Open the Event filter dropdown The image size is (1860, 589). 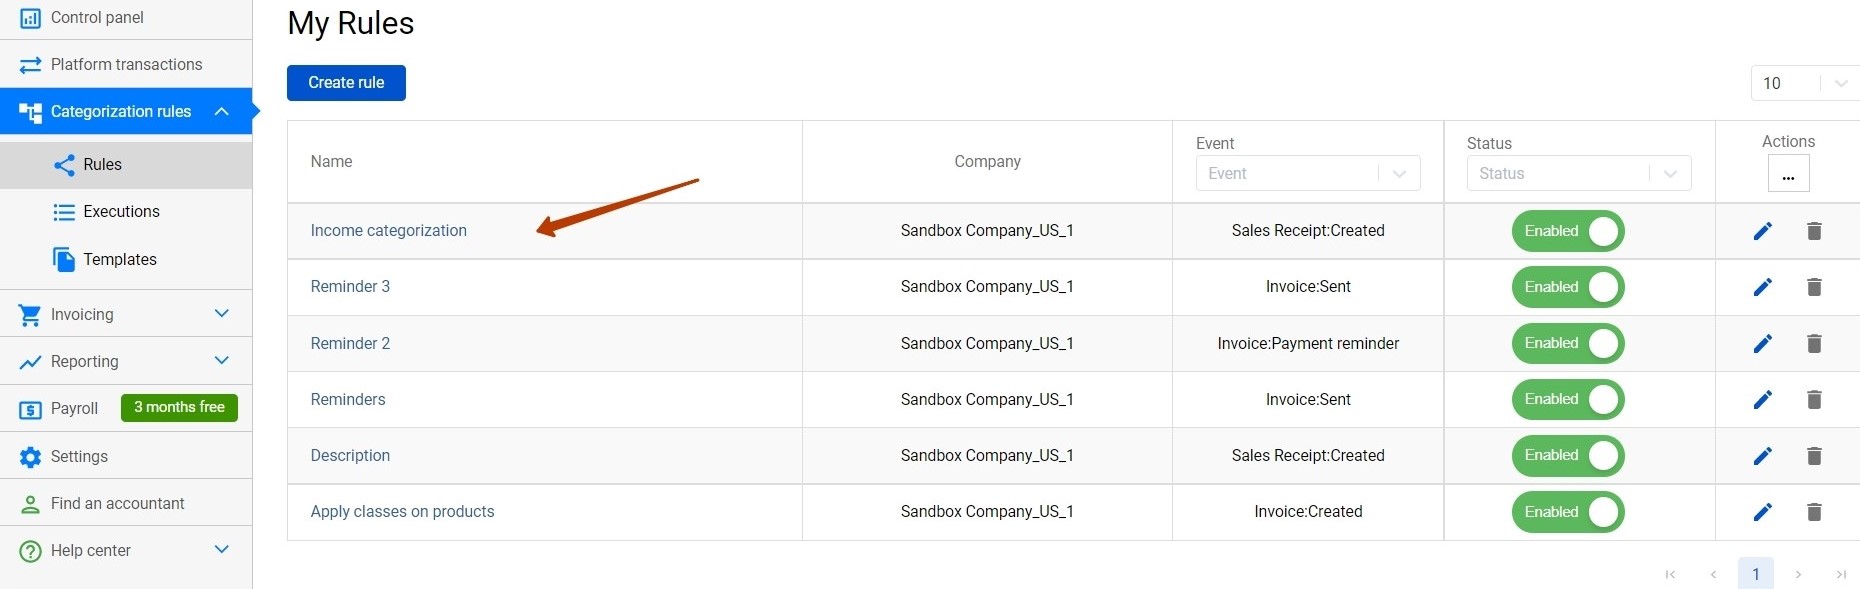[x=1307, y=174]
